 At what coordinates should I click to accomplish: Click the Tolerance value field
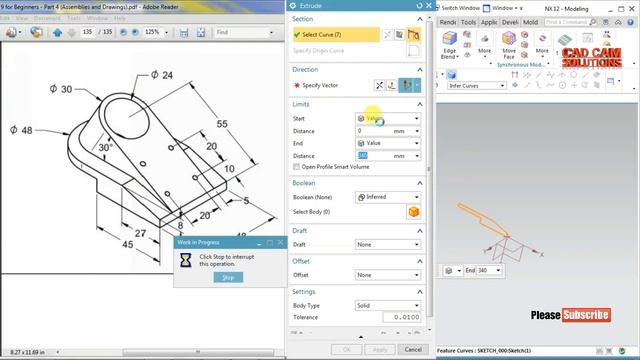pyautogui.click(x=402, y=317)
